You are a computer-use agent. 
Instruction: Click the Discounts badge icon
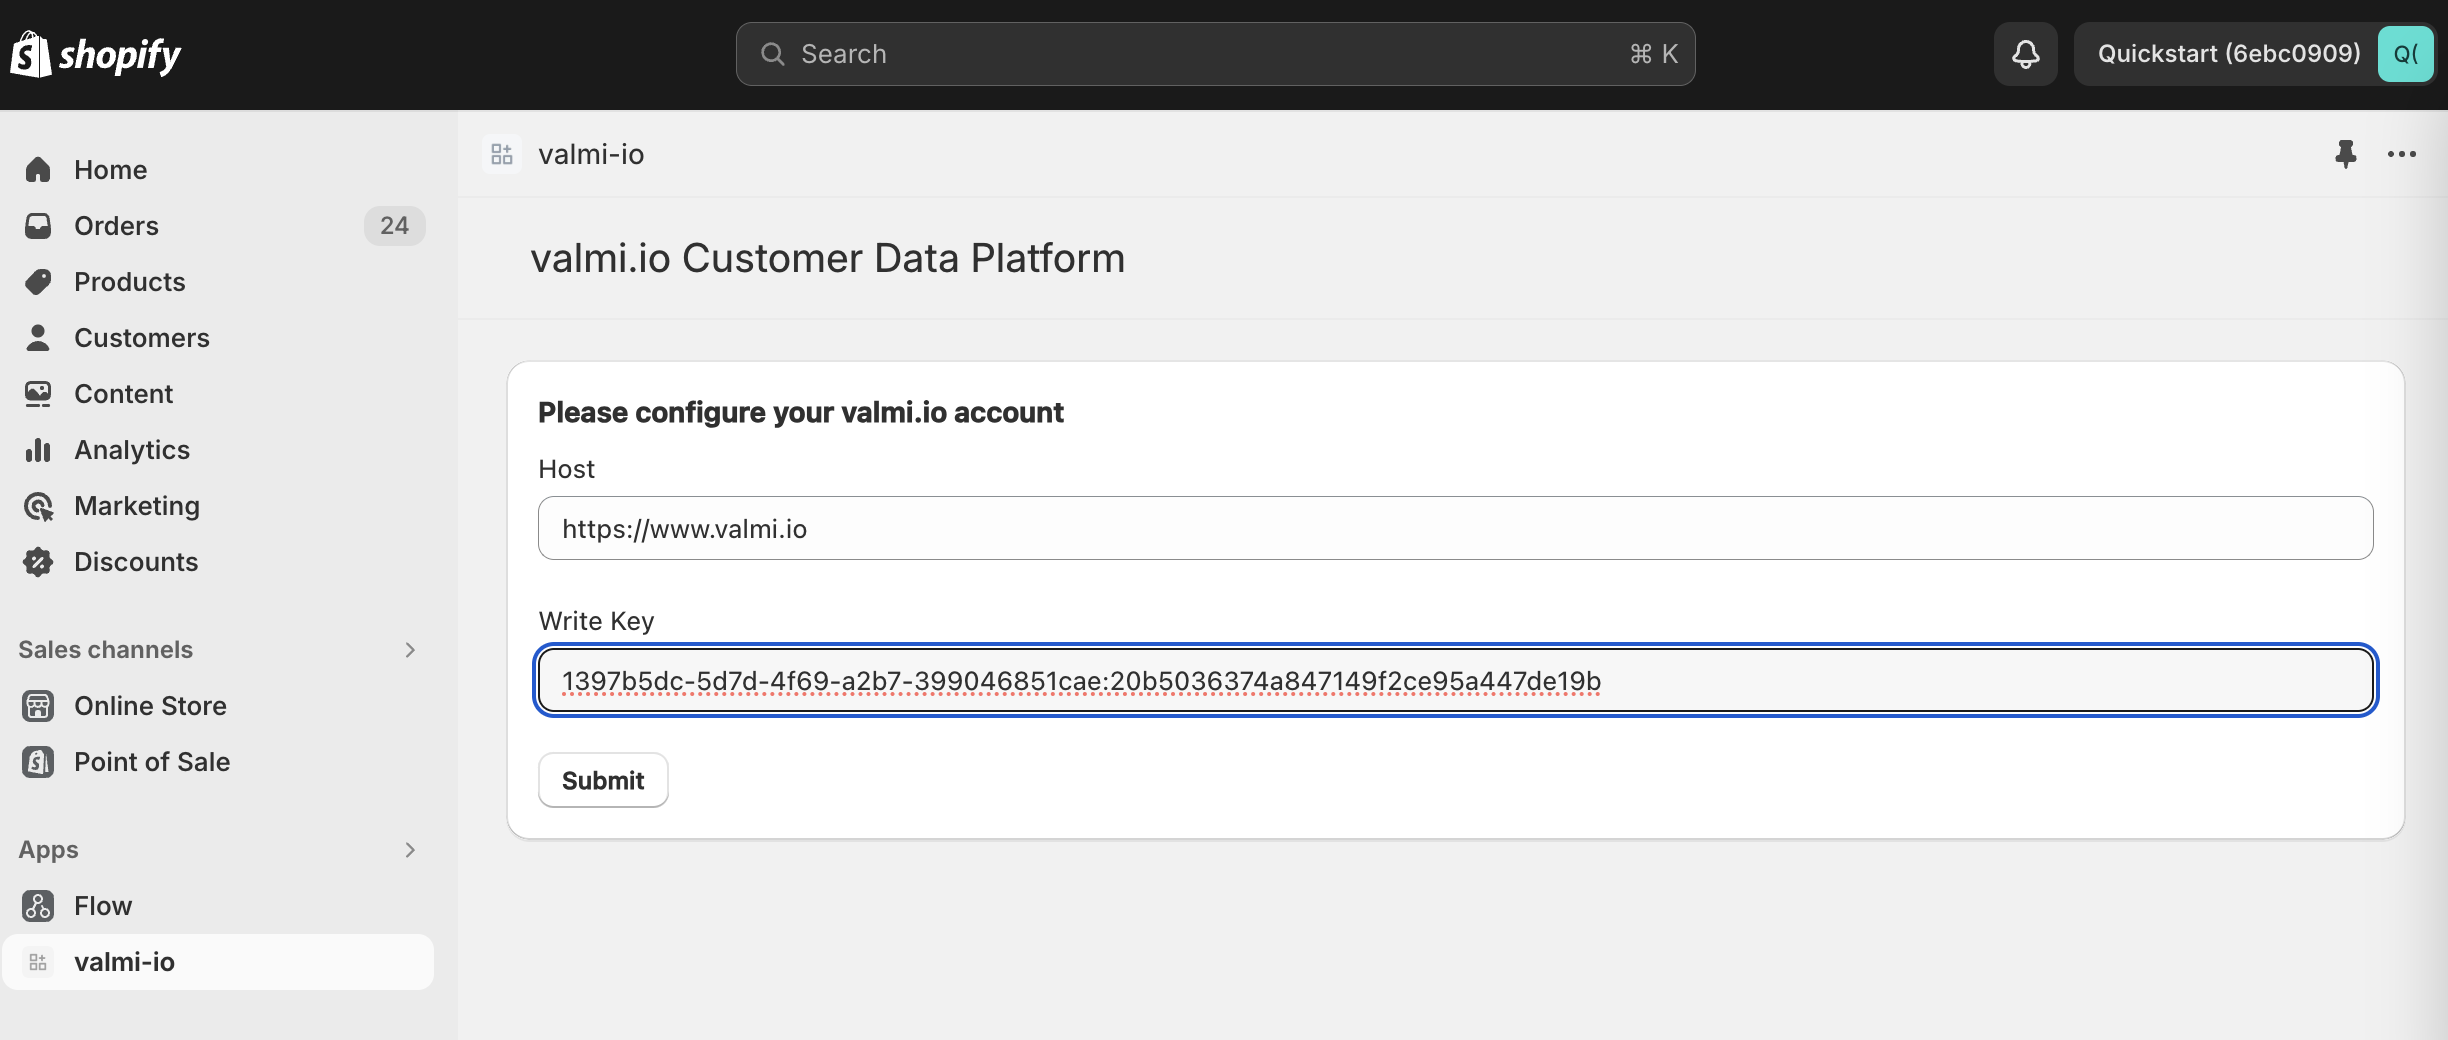38,562
